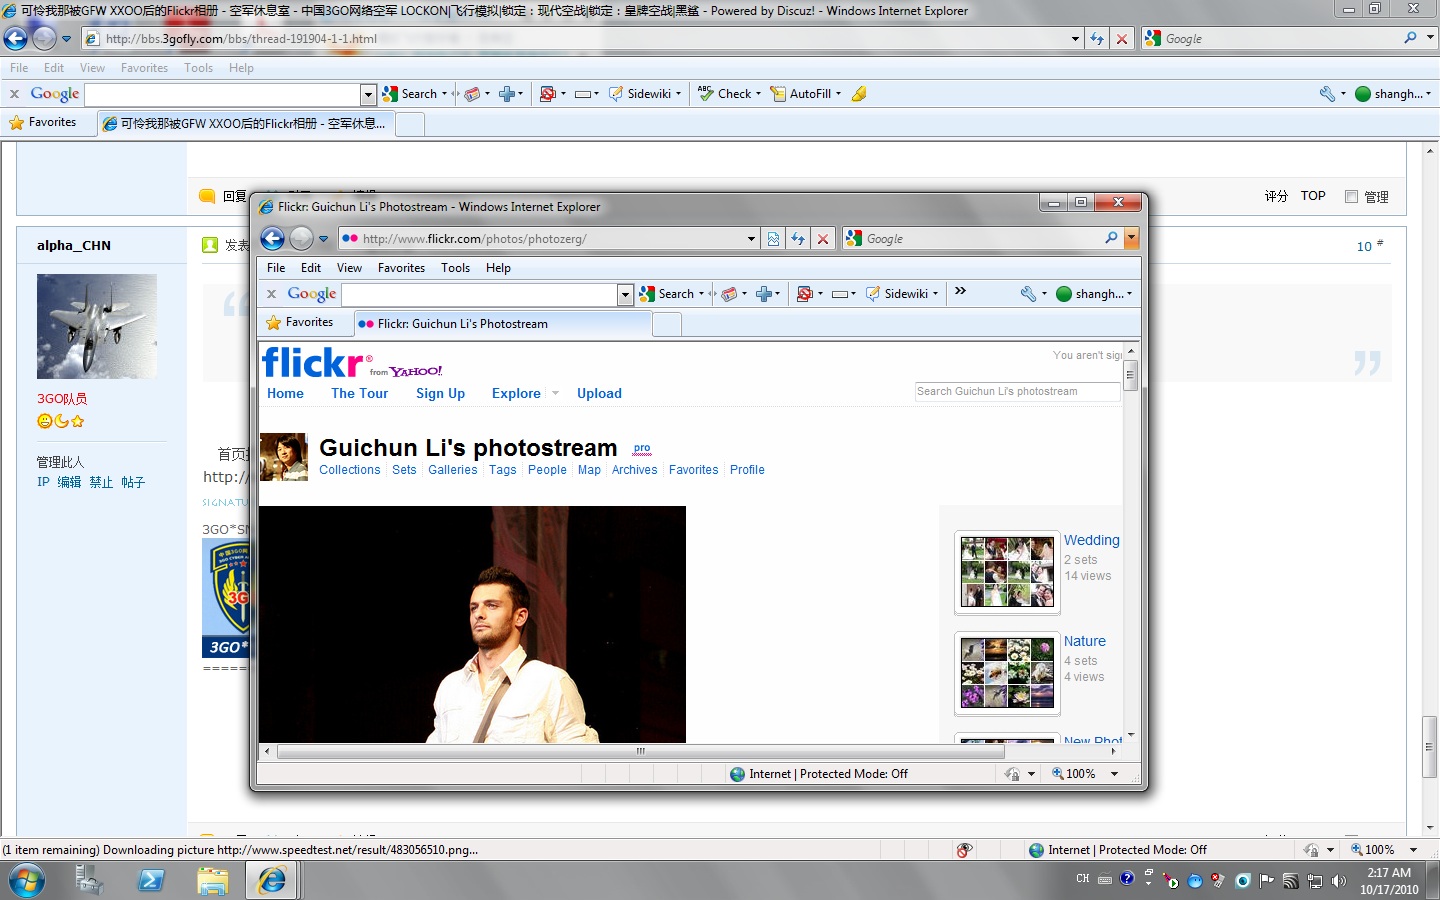Click Guichun Li's buddy icon photo
The width and height of the screenshot is (1440, 900).
284,457
